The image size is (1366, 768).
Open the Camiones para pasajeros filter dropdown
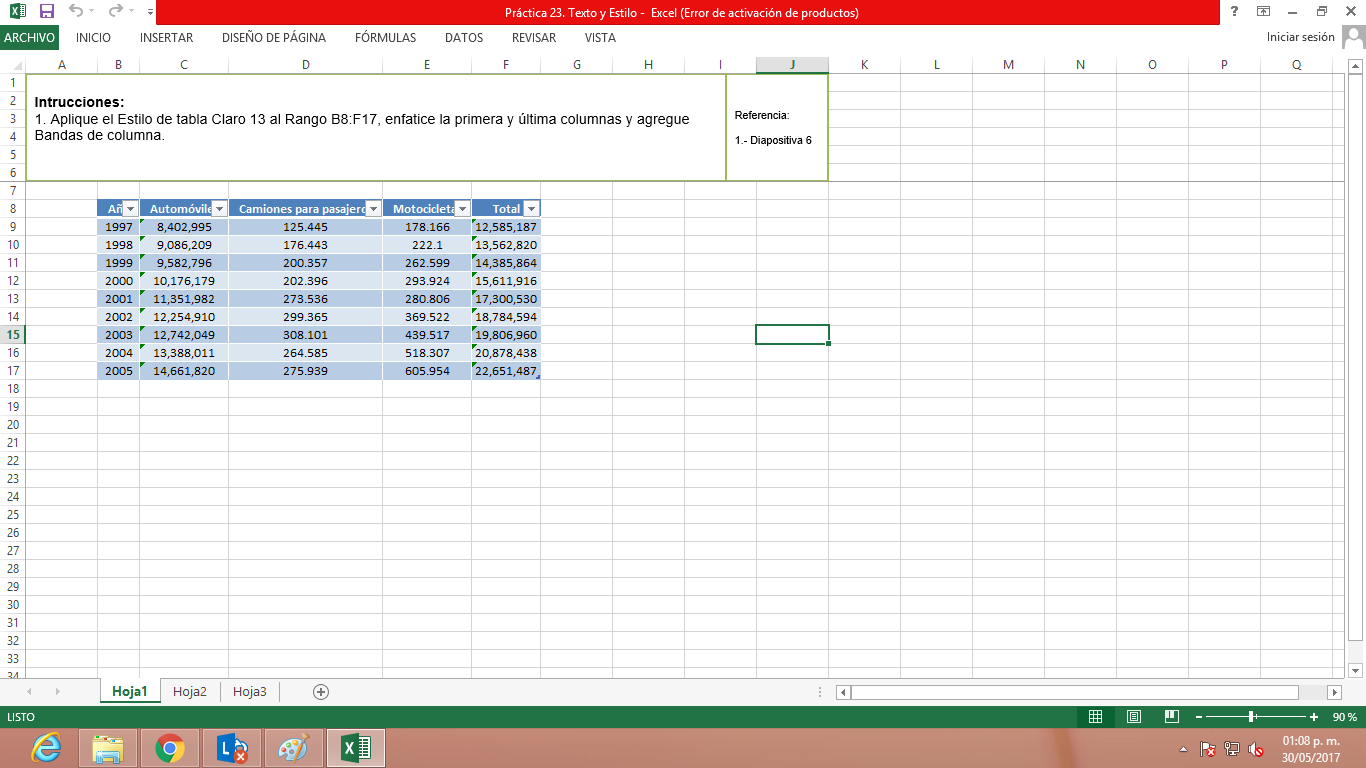(373, 209)
